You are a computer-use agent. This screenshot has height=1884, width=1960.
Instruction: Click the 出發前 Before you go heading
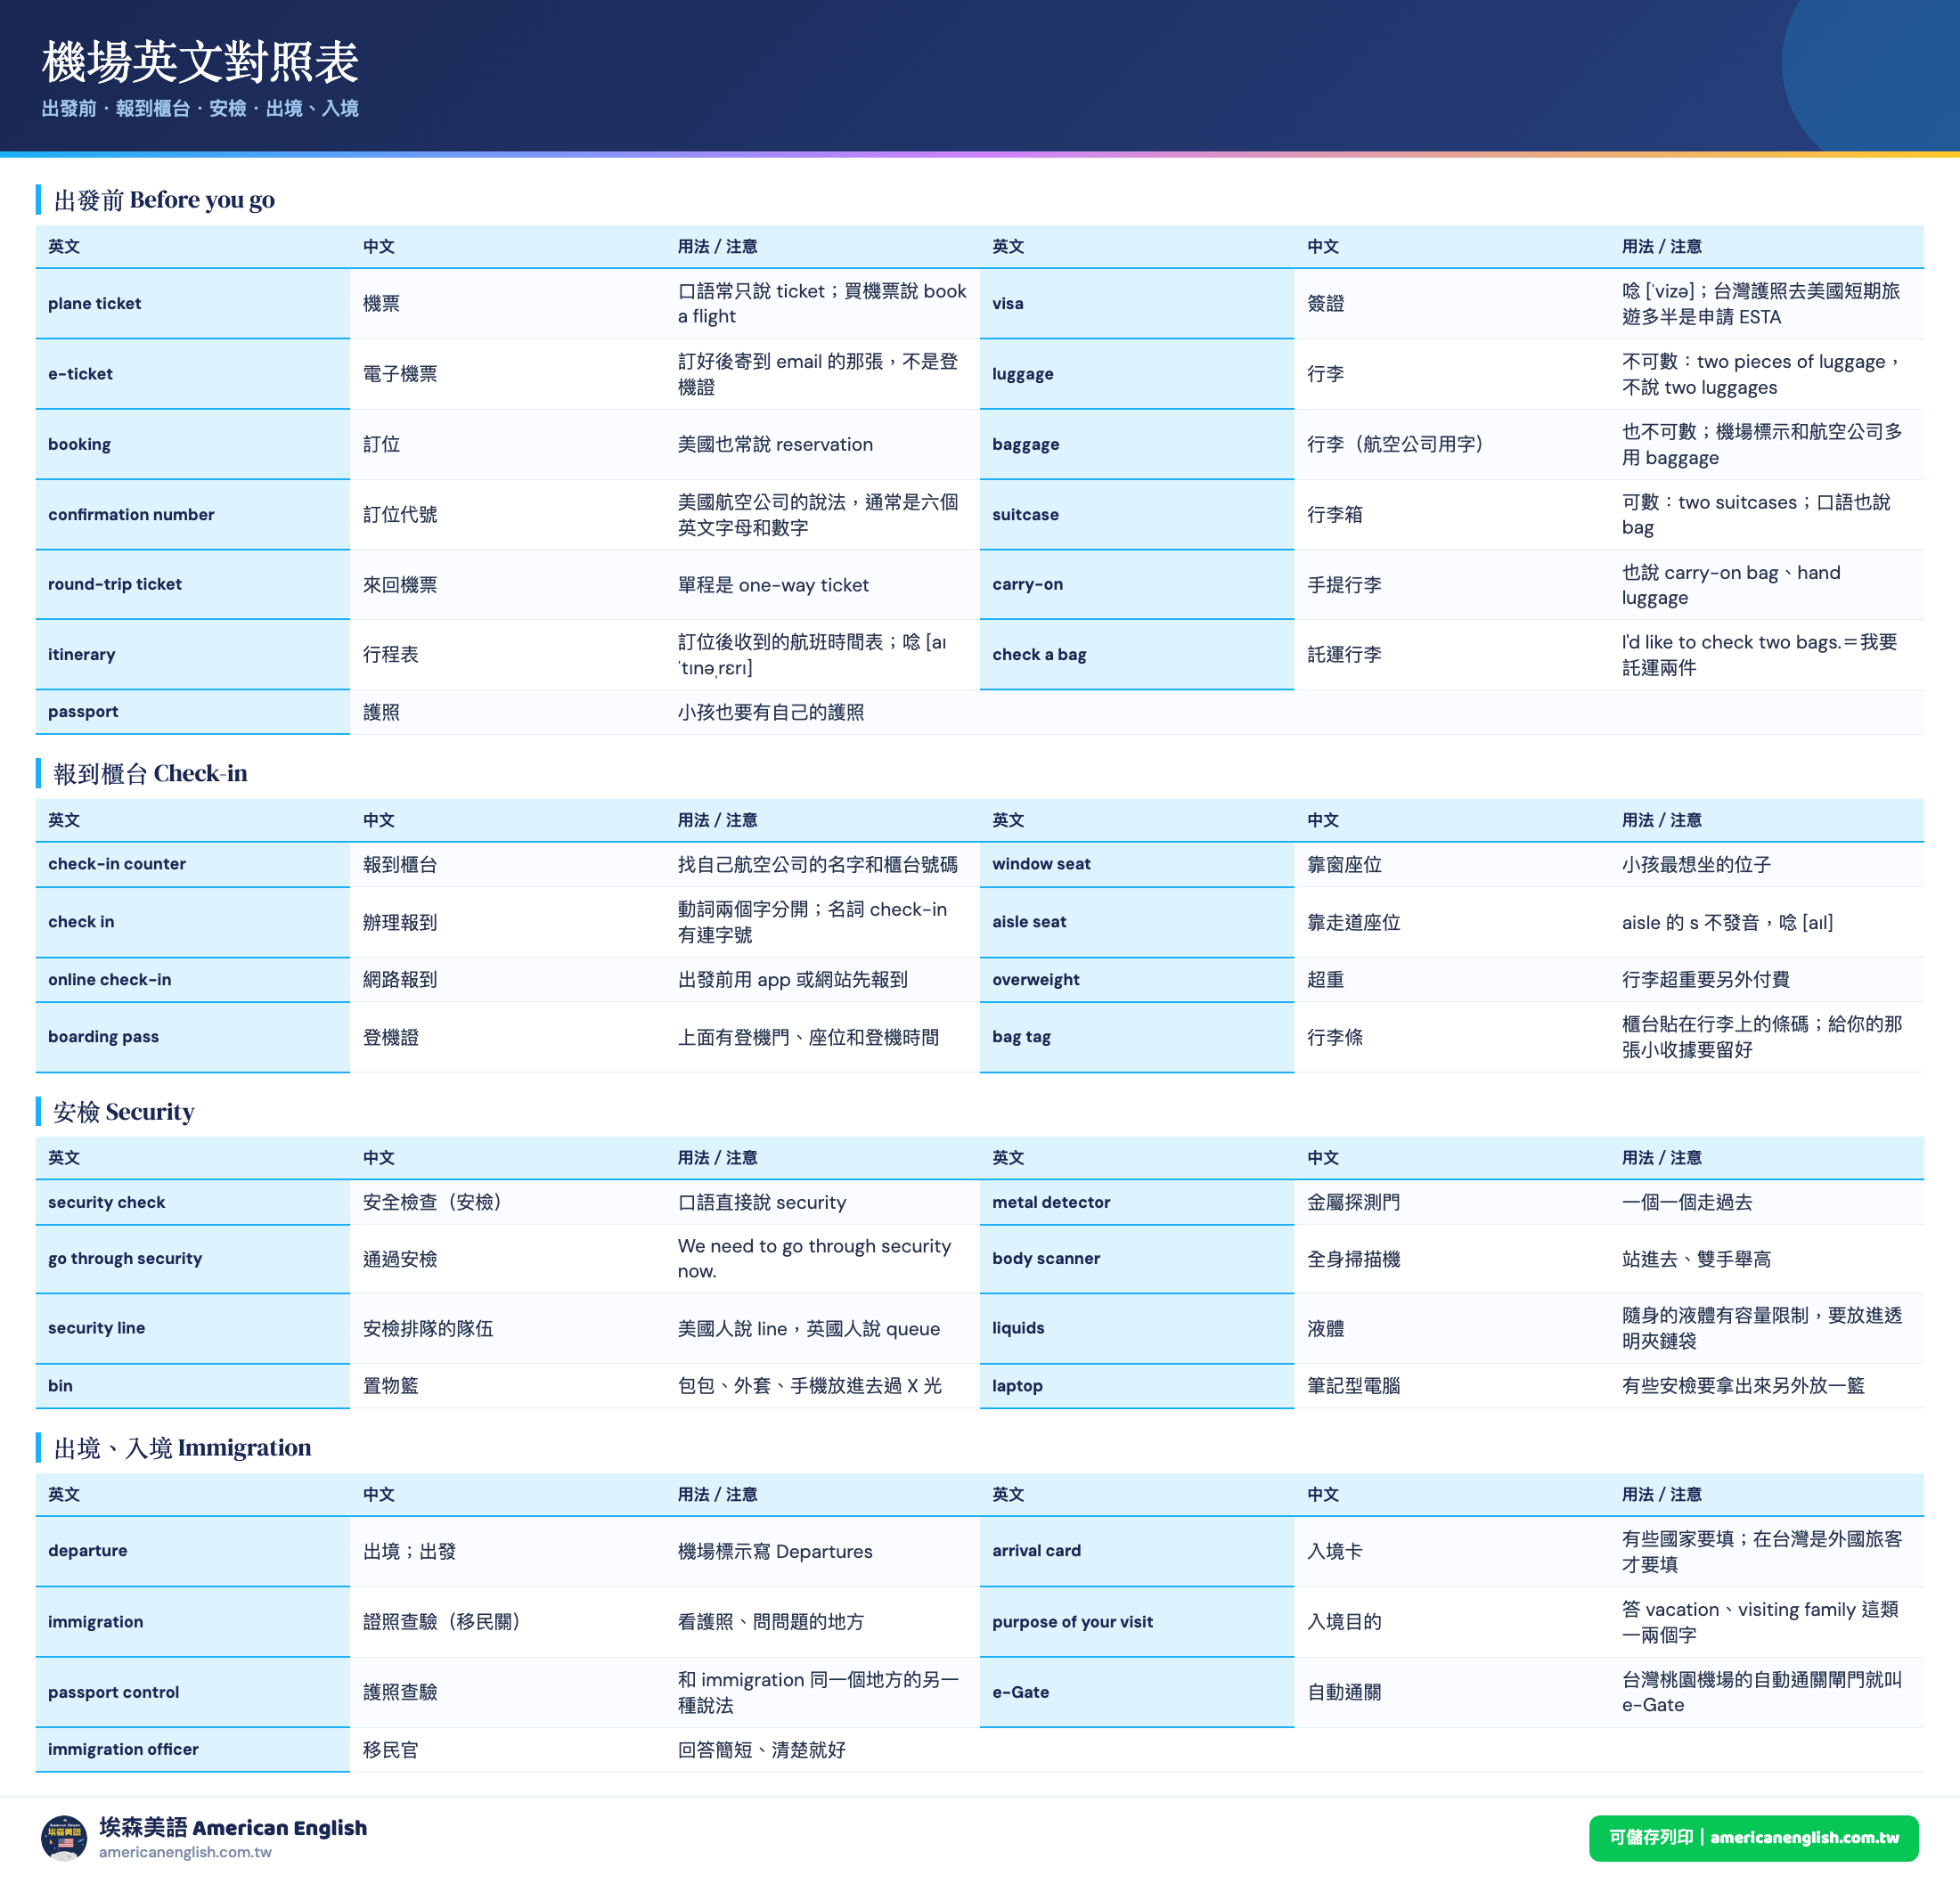(x=164, y=200)
